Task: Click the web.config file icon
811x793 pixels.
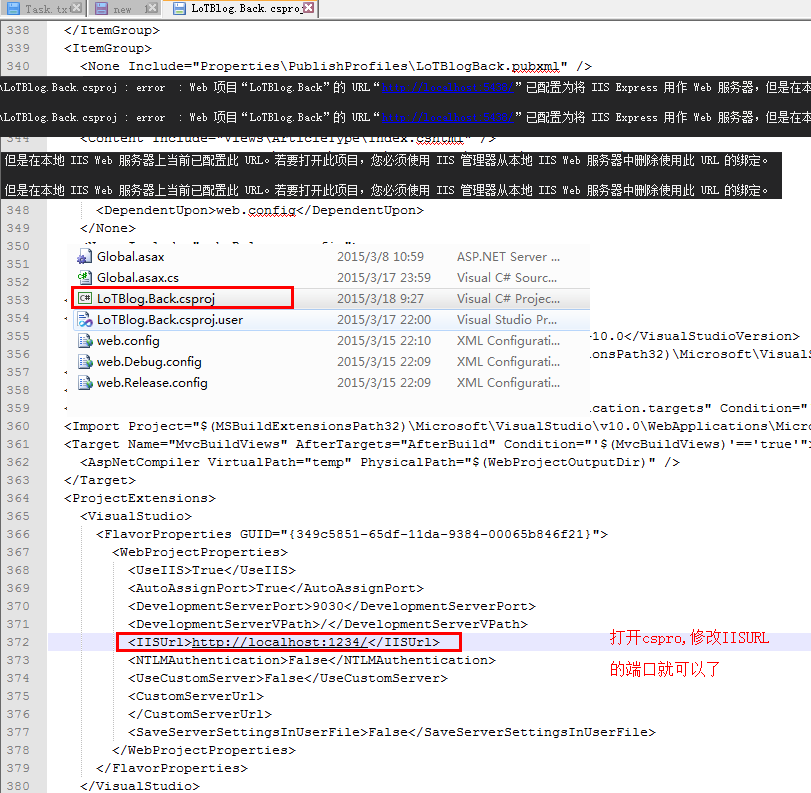Action: point(84,340)
